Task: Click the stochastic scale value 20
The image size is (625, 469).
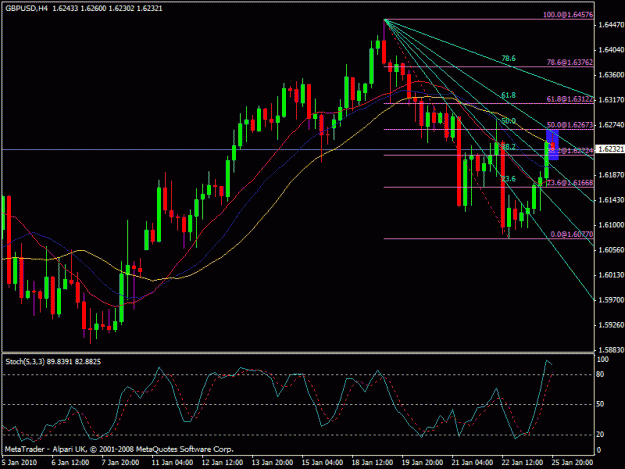Action: (600, 434)
